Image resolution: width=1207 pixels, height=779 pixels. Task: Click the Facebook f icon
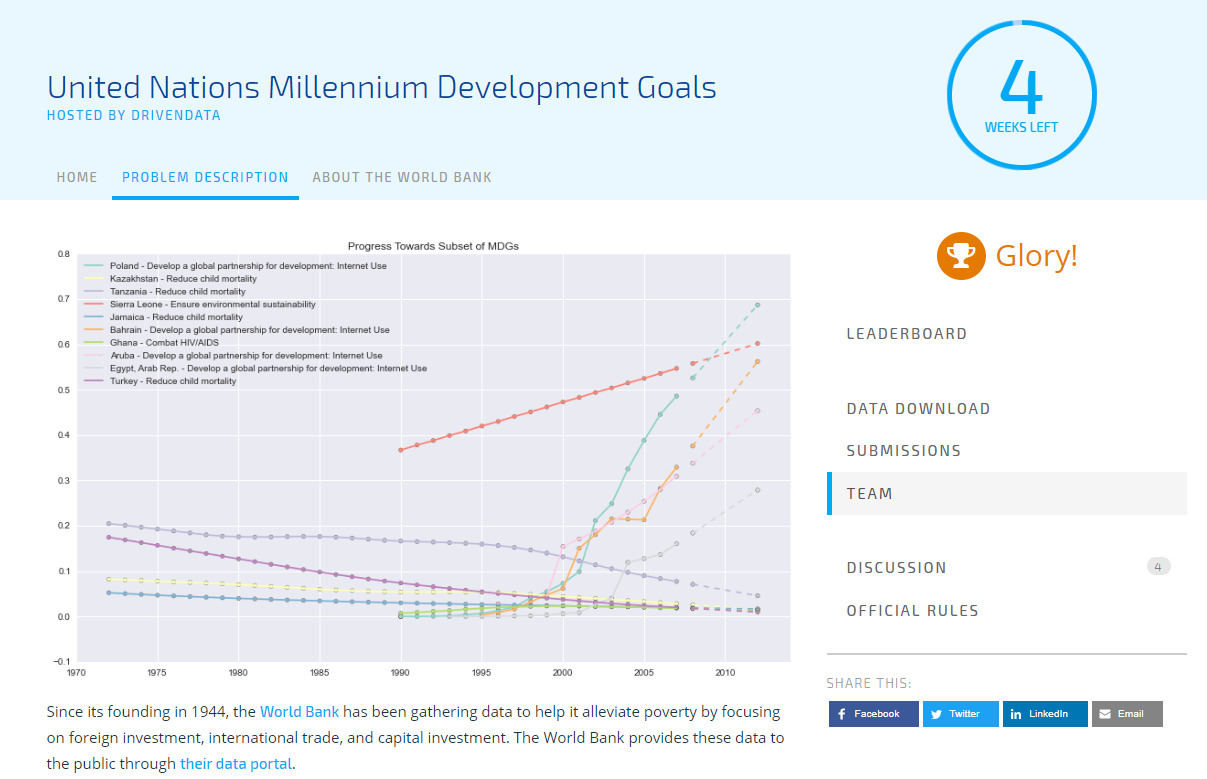842,714
